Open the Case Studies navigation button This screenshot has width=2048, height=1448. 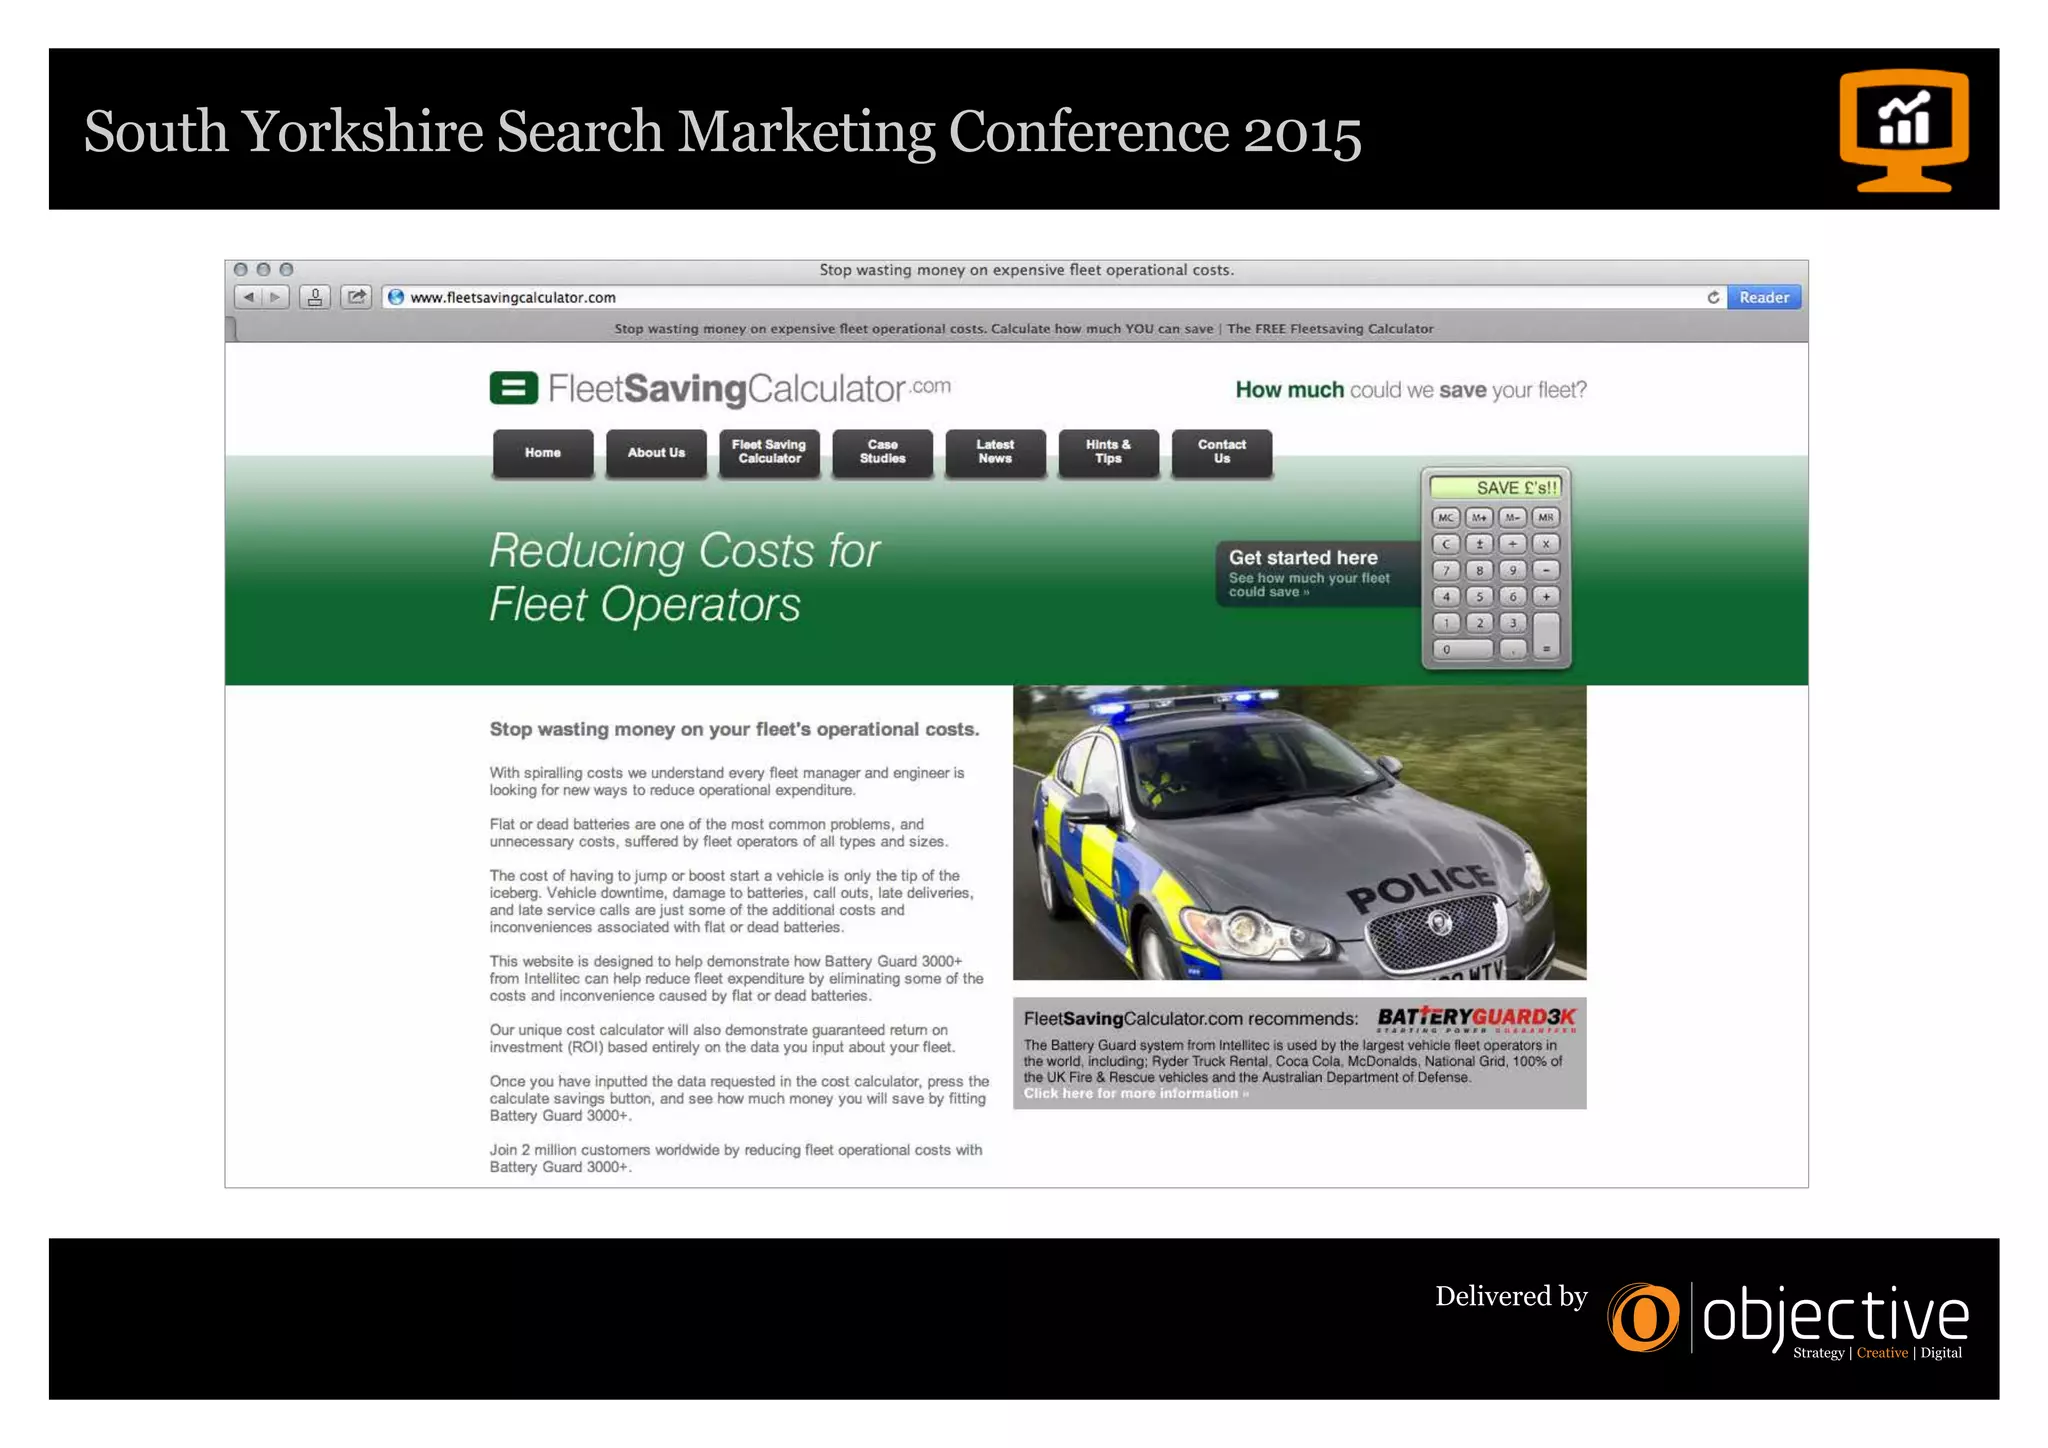(x=882, y=453)
